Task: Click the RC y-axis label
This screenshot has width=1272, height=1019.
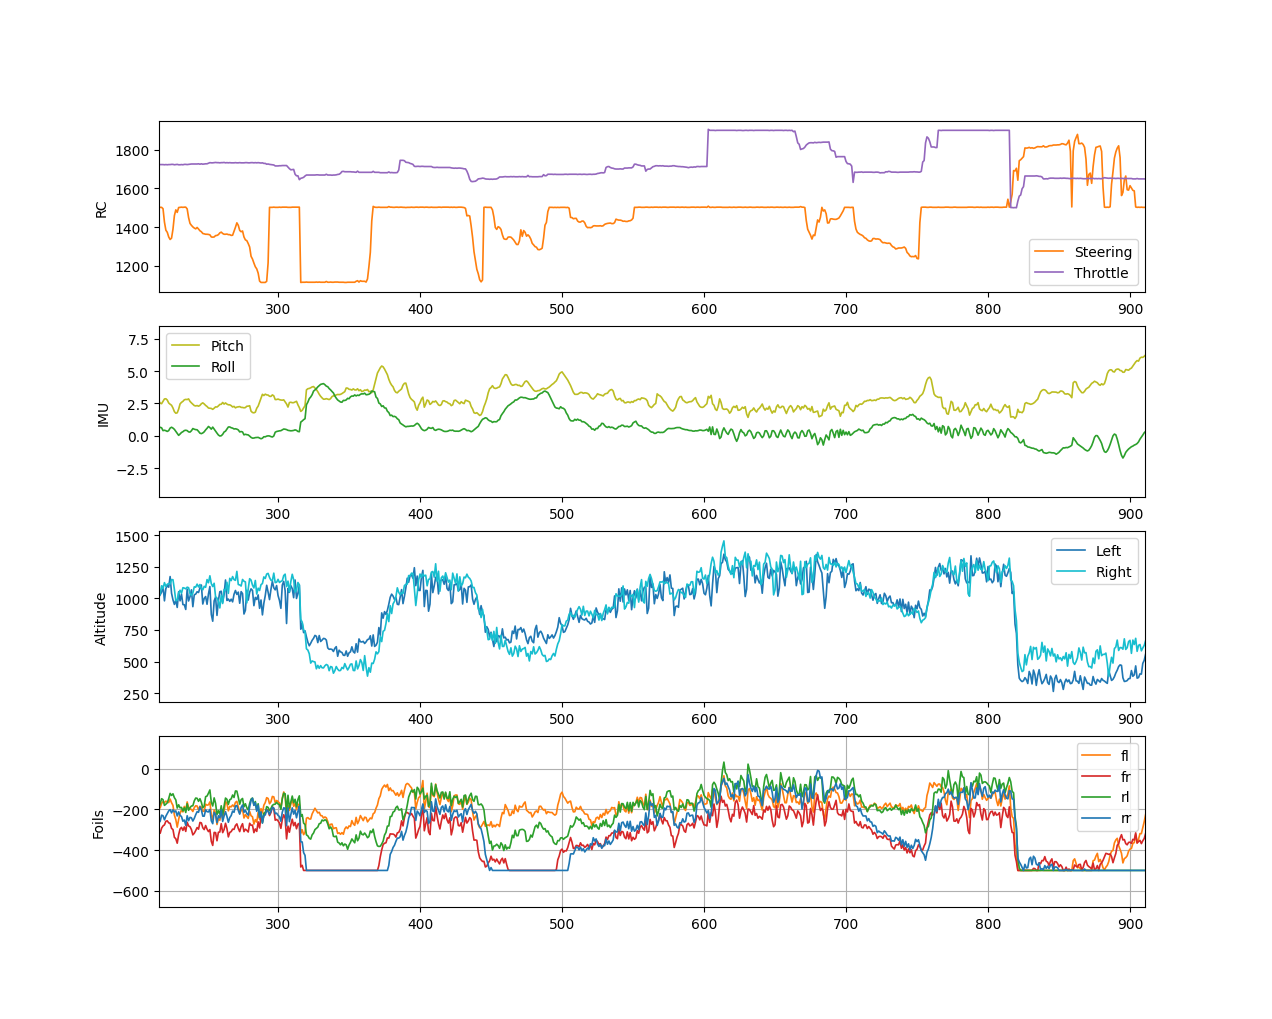Action: pyautogui.click(x=101, y=208)
